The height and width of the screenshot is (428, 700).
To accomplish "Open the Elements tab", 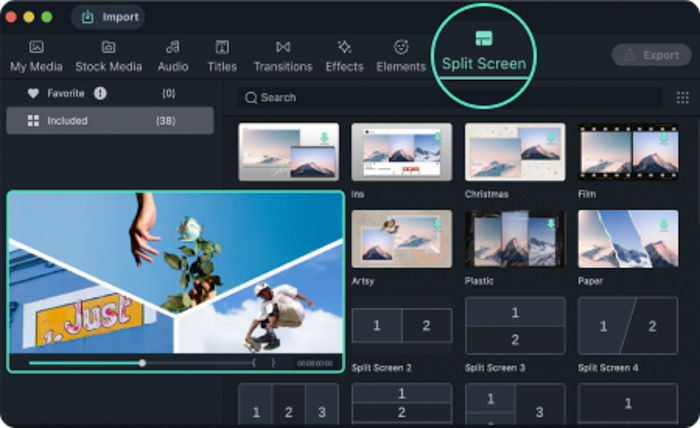I will tap(401, 56).
